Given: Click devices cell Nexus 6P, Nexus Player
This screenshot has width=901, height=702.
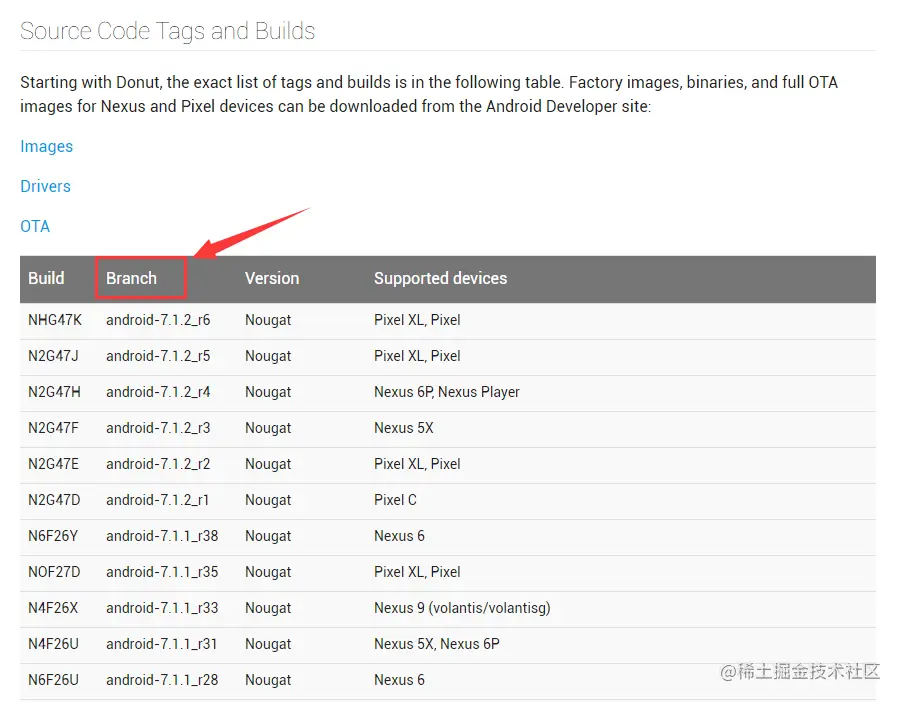Looking at the screenshot, I should (446, 392).
